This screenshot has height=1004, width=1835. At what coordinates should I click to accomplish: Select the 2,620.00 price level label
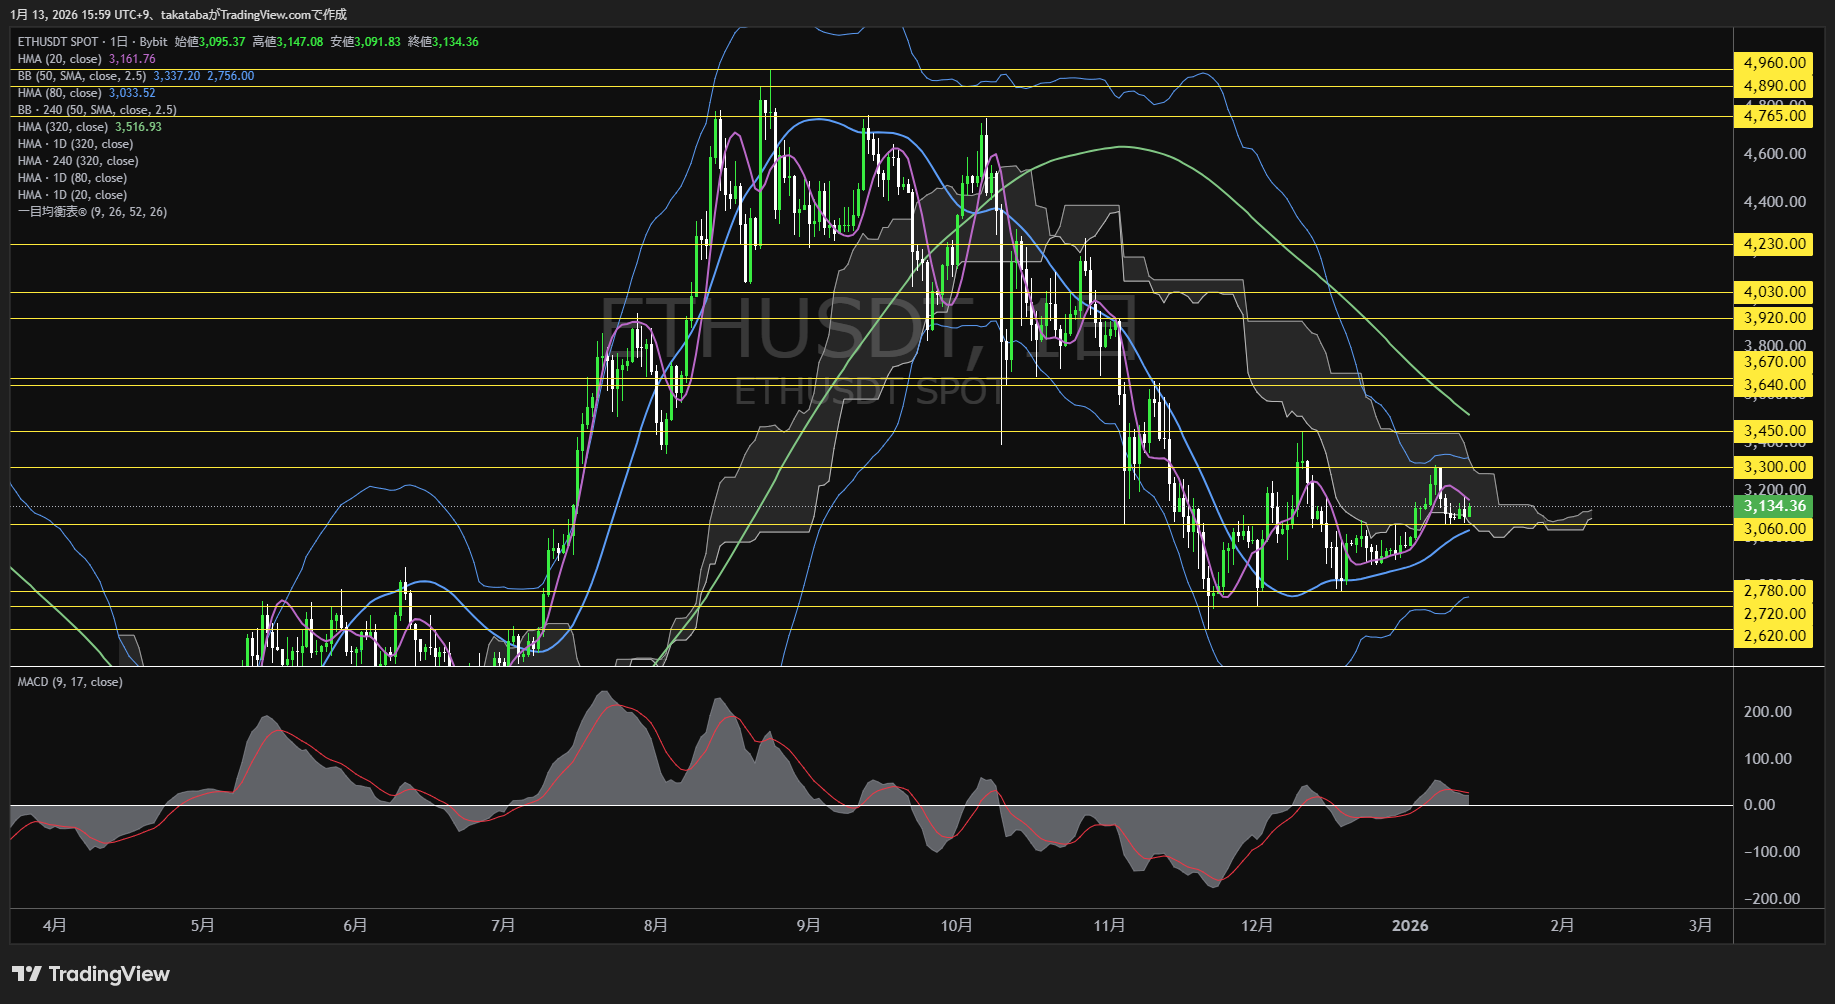[1774, 636]
